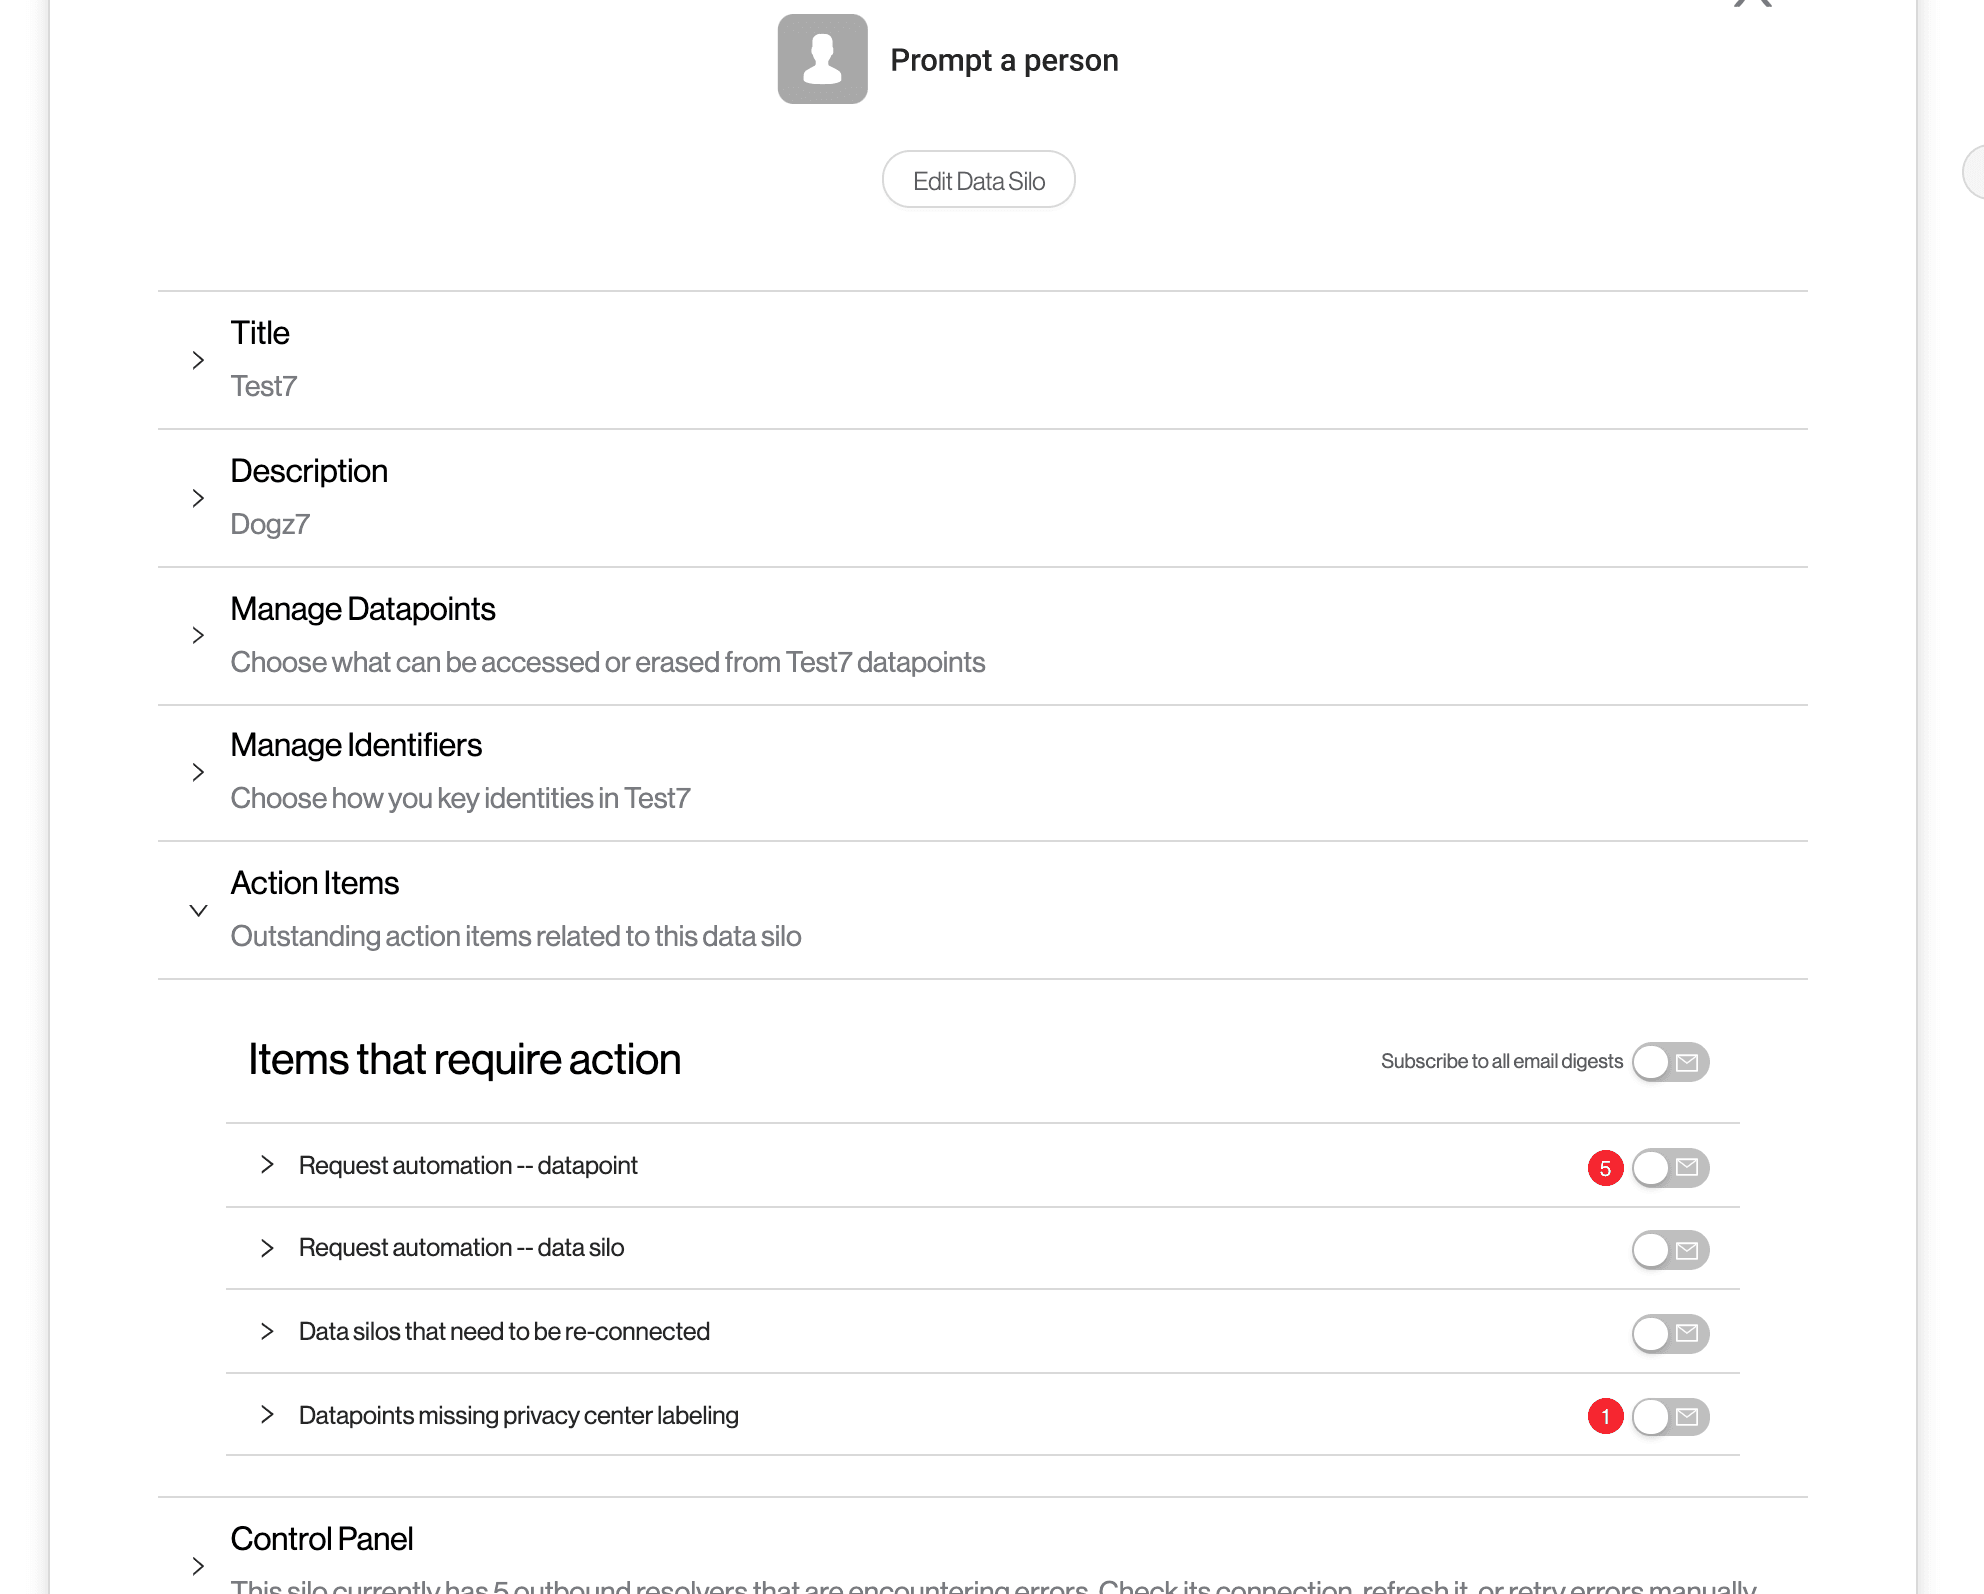
Task: Expand the Request automation -- datapoint row
Action: click(267, 1165)
